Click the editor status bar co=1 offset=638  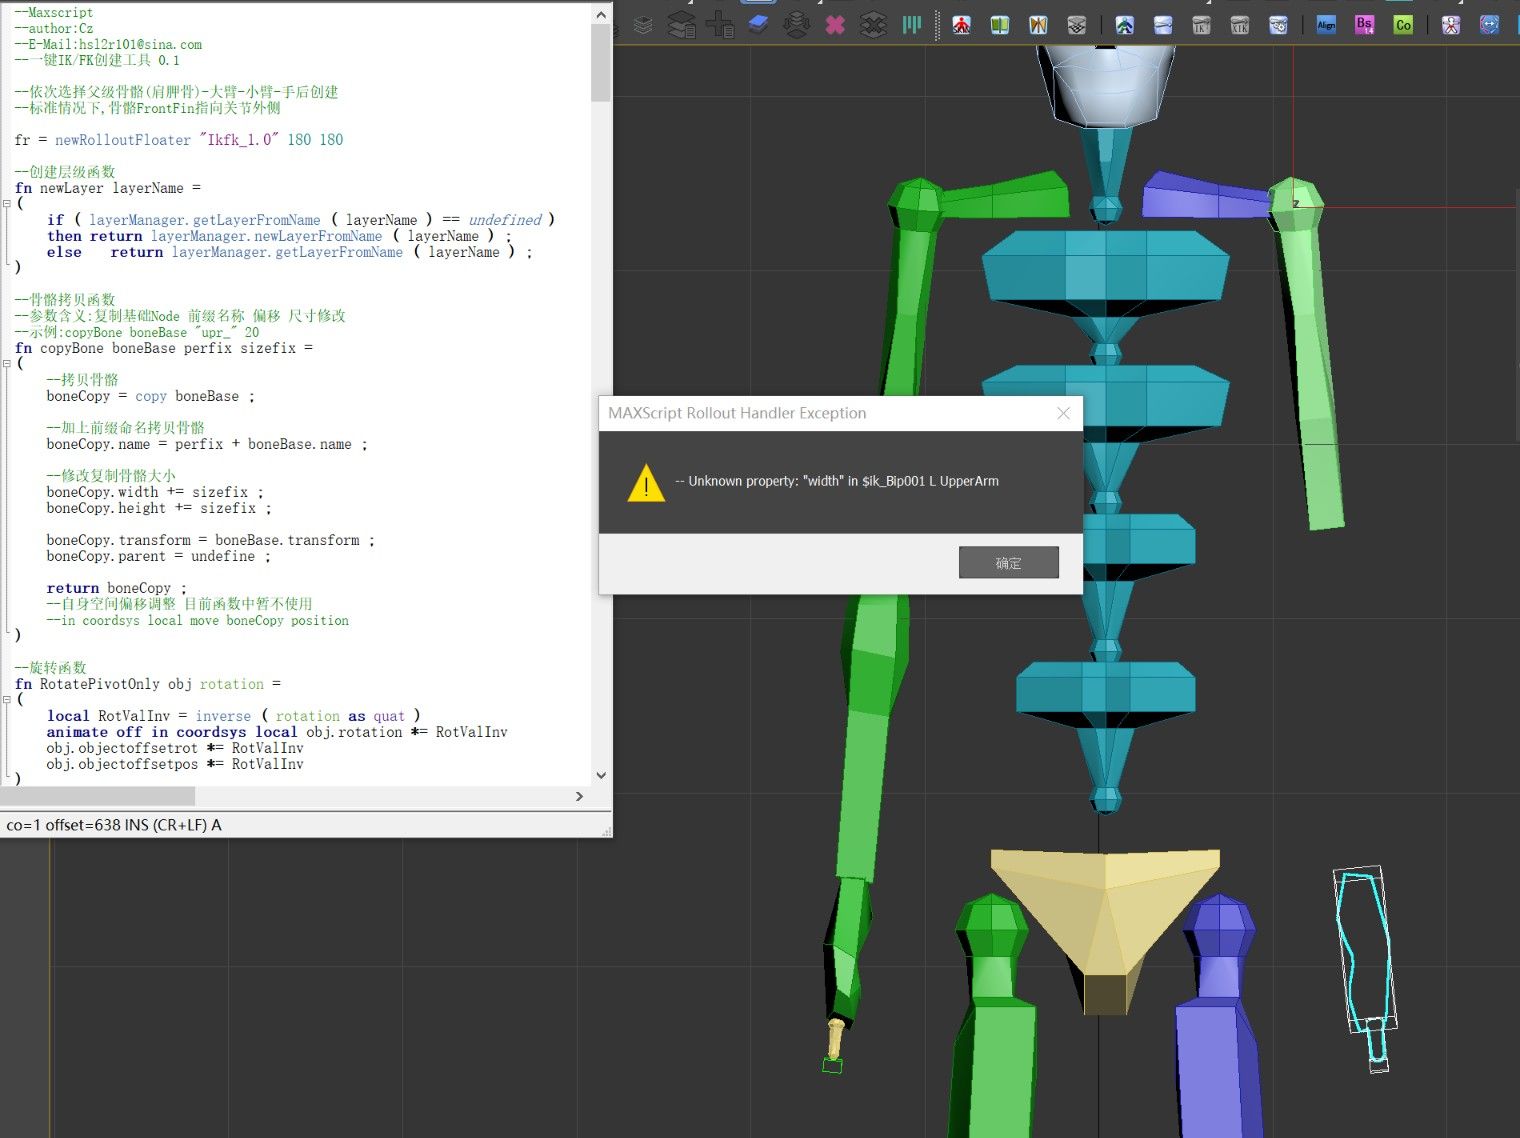[x=114, y=825]
